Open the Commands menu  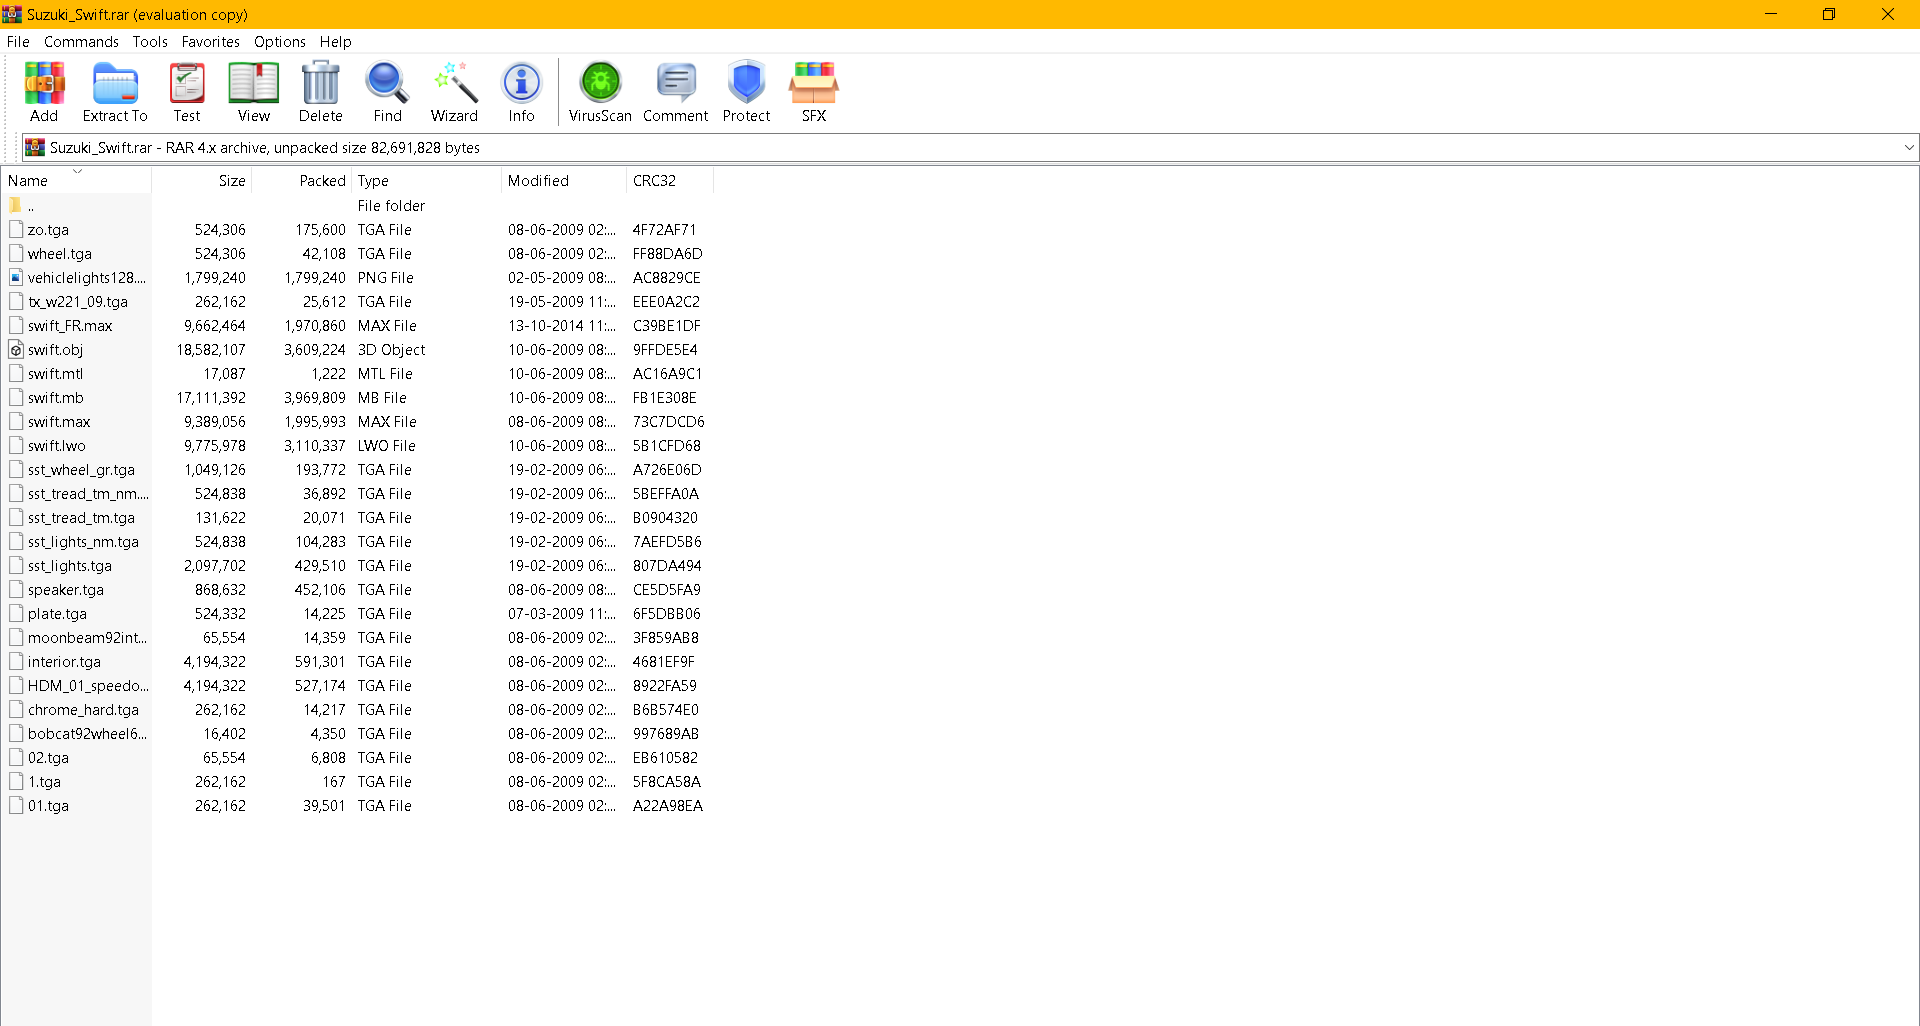point(81,42)
